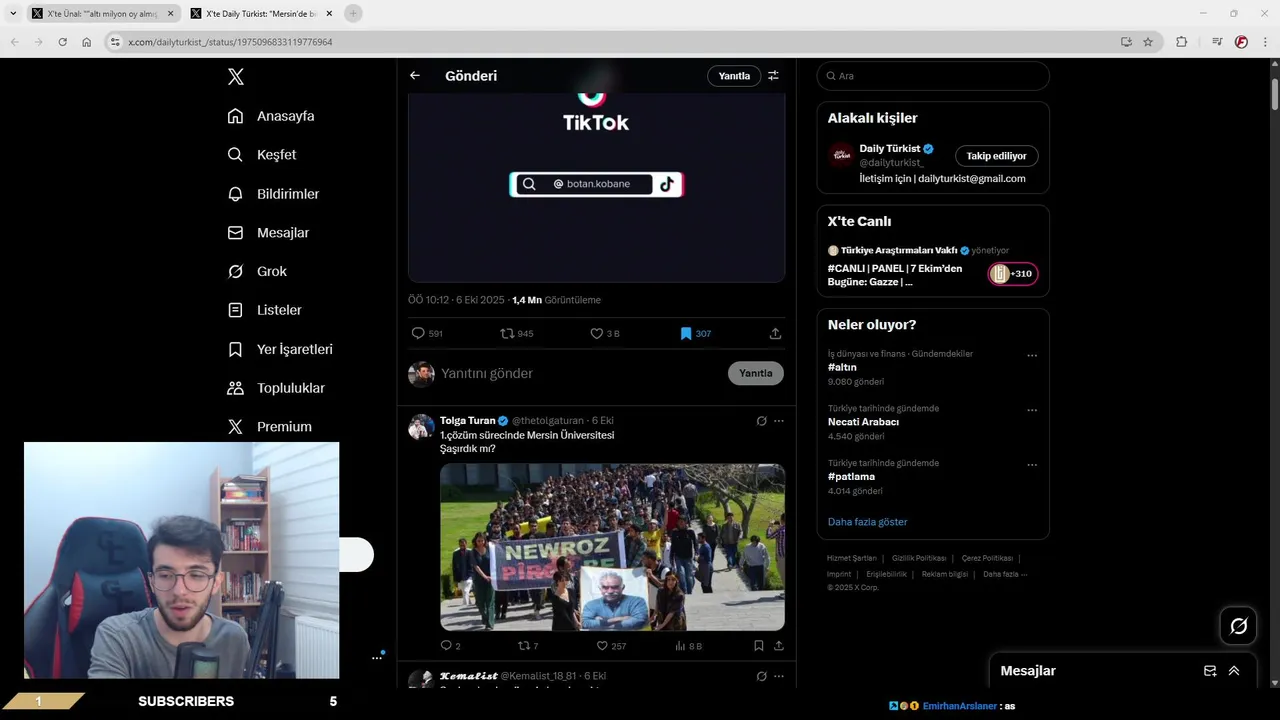Screen dimensions: 1280x720
Task: Expand the Mesajlar drawer
Action: (1234, 671)
